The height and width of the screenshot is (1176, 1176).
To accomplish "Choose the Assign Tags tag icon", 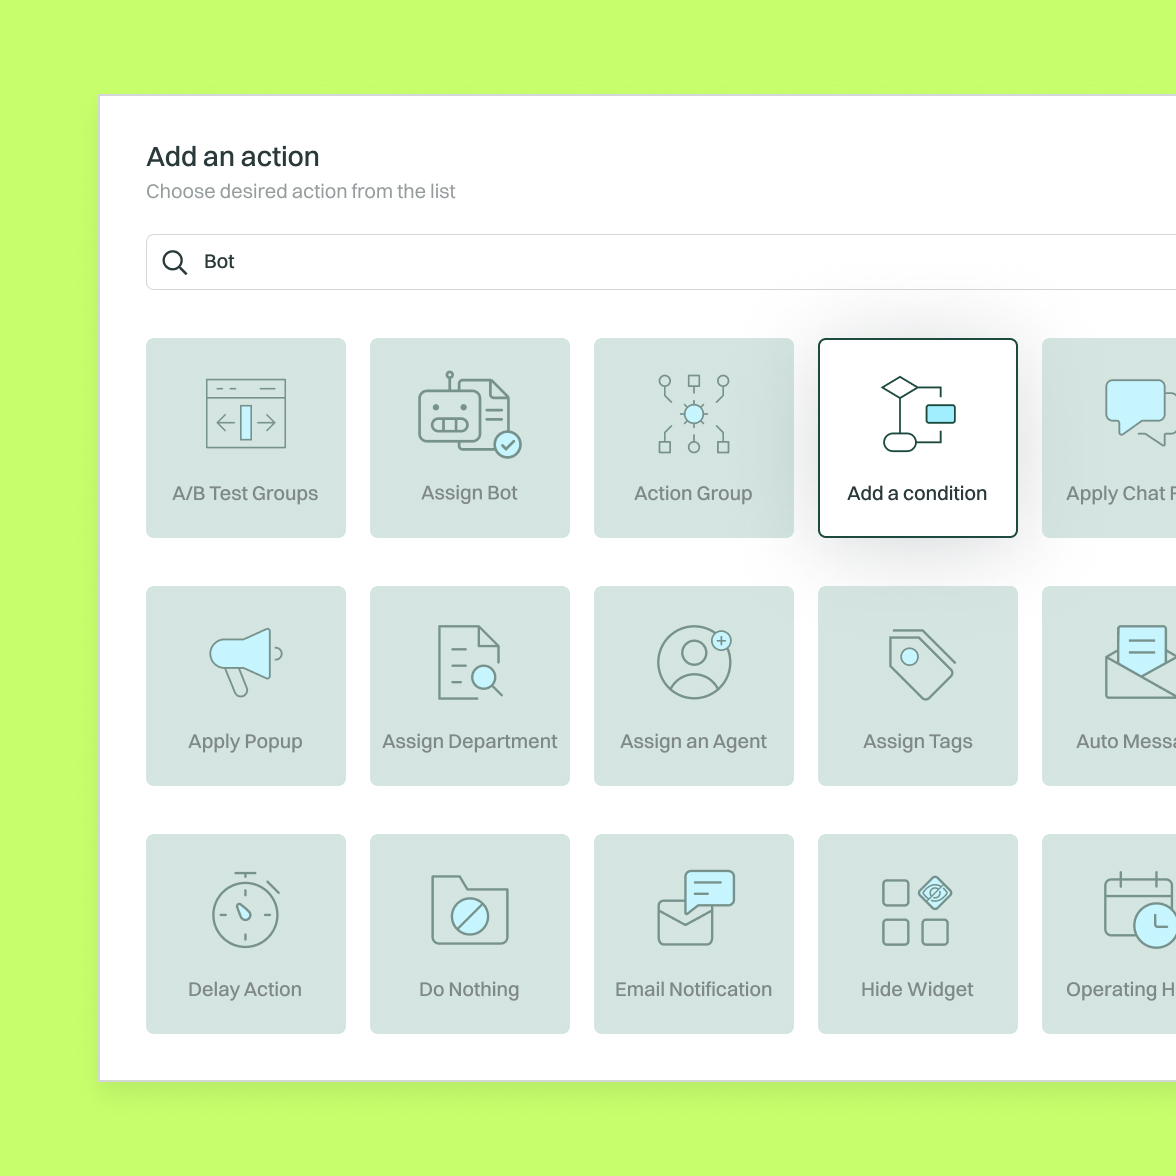I will [x=922, y=664].
